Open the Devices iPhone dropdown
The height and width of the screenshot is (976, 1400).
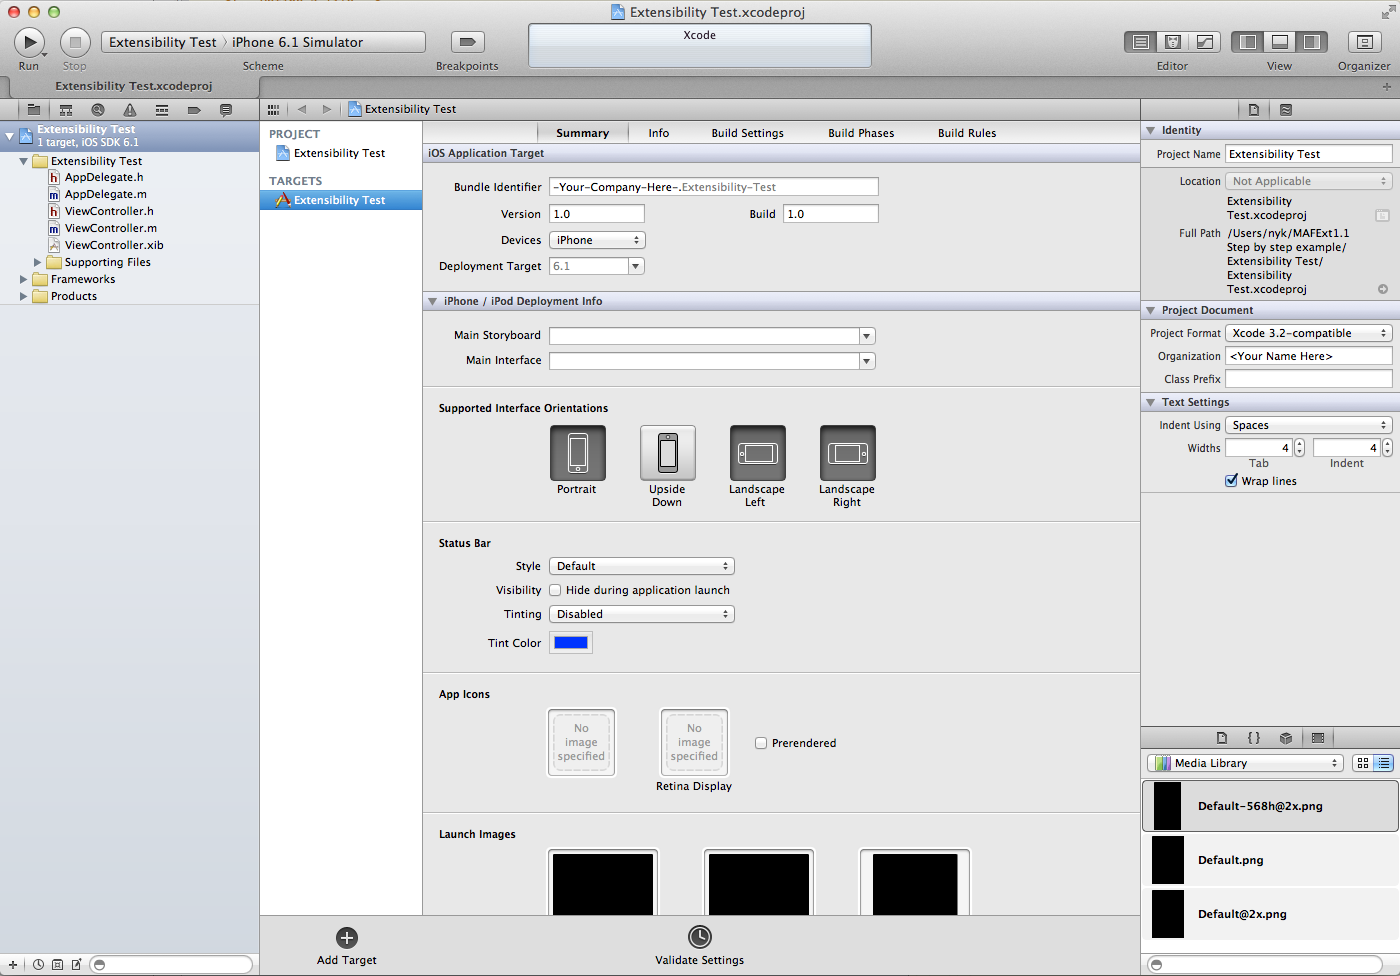pyautogui.click(x=597, y=240)
